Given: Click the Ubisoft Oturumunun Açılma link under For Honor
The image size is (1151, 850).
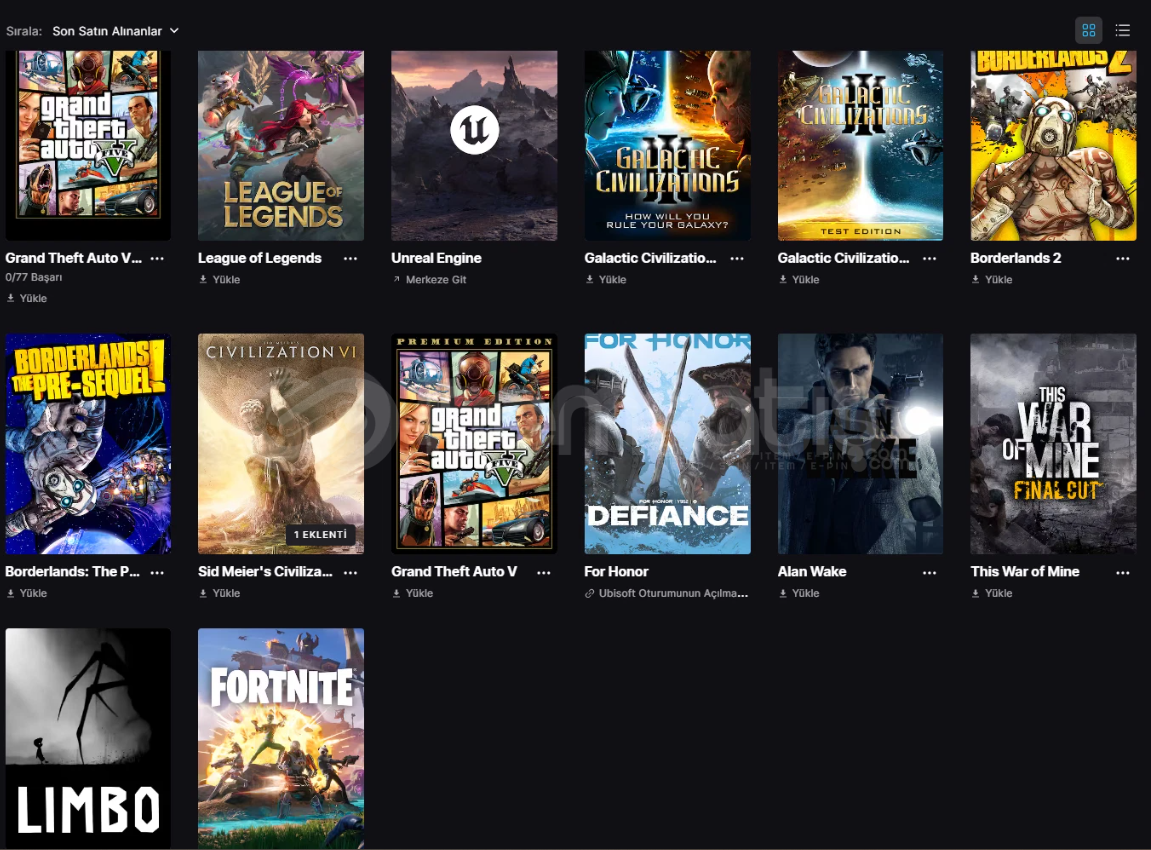Looking at the screenshot, I should click(667, 593).
